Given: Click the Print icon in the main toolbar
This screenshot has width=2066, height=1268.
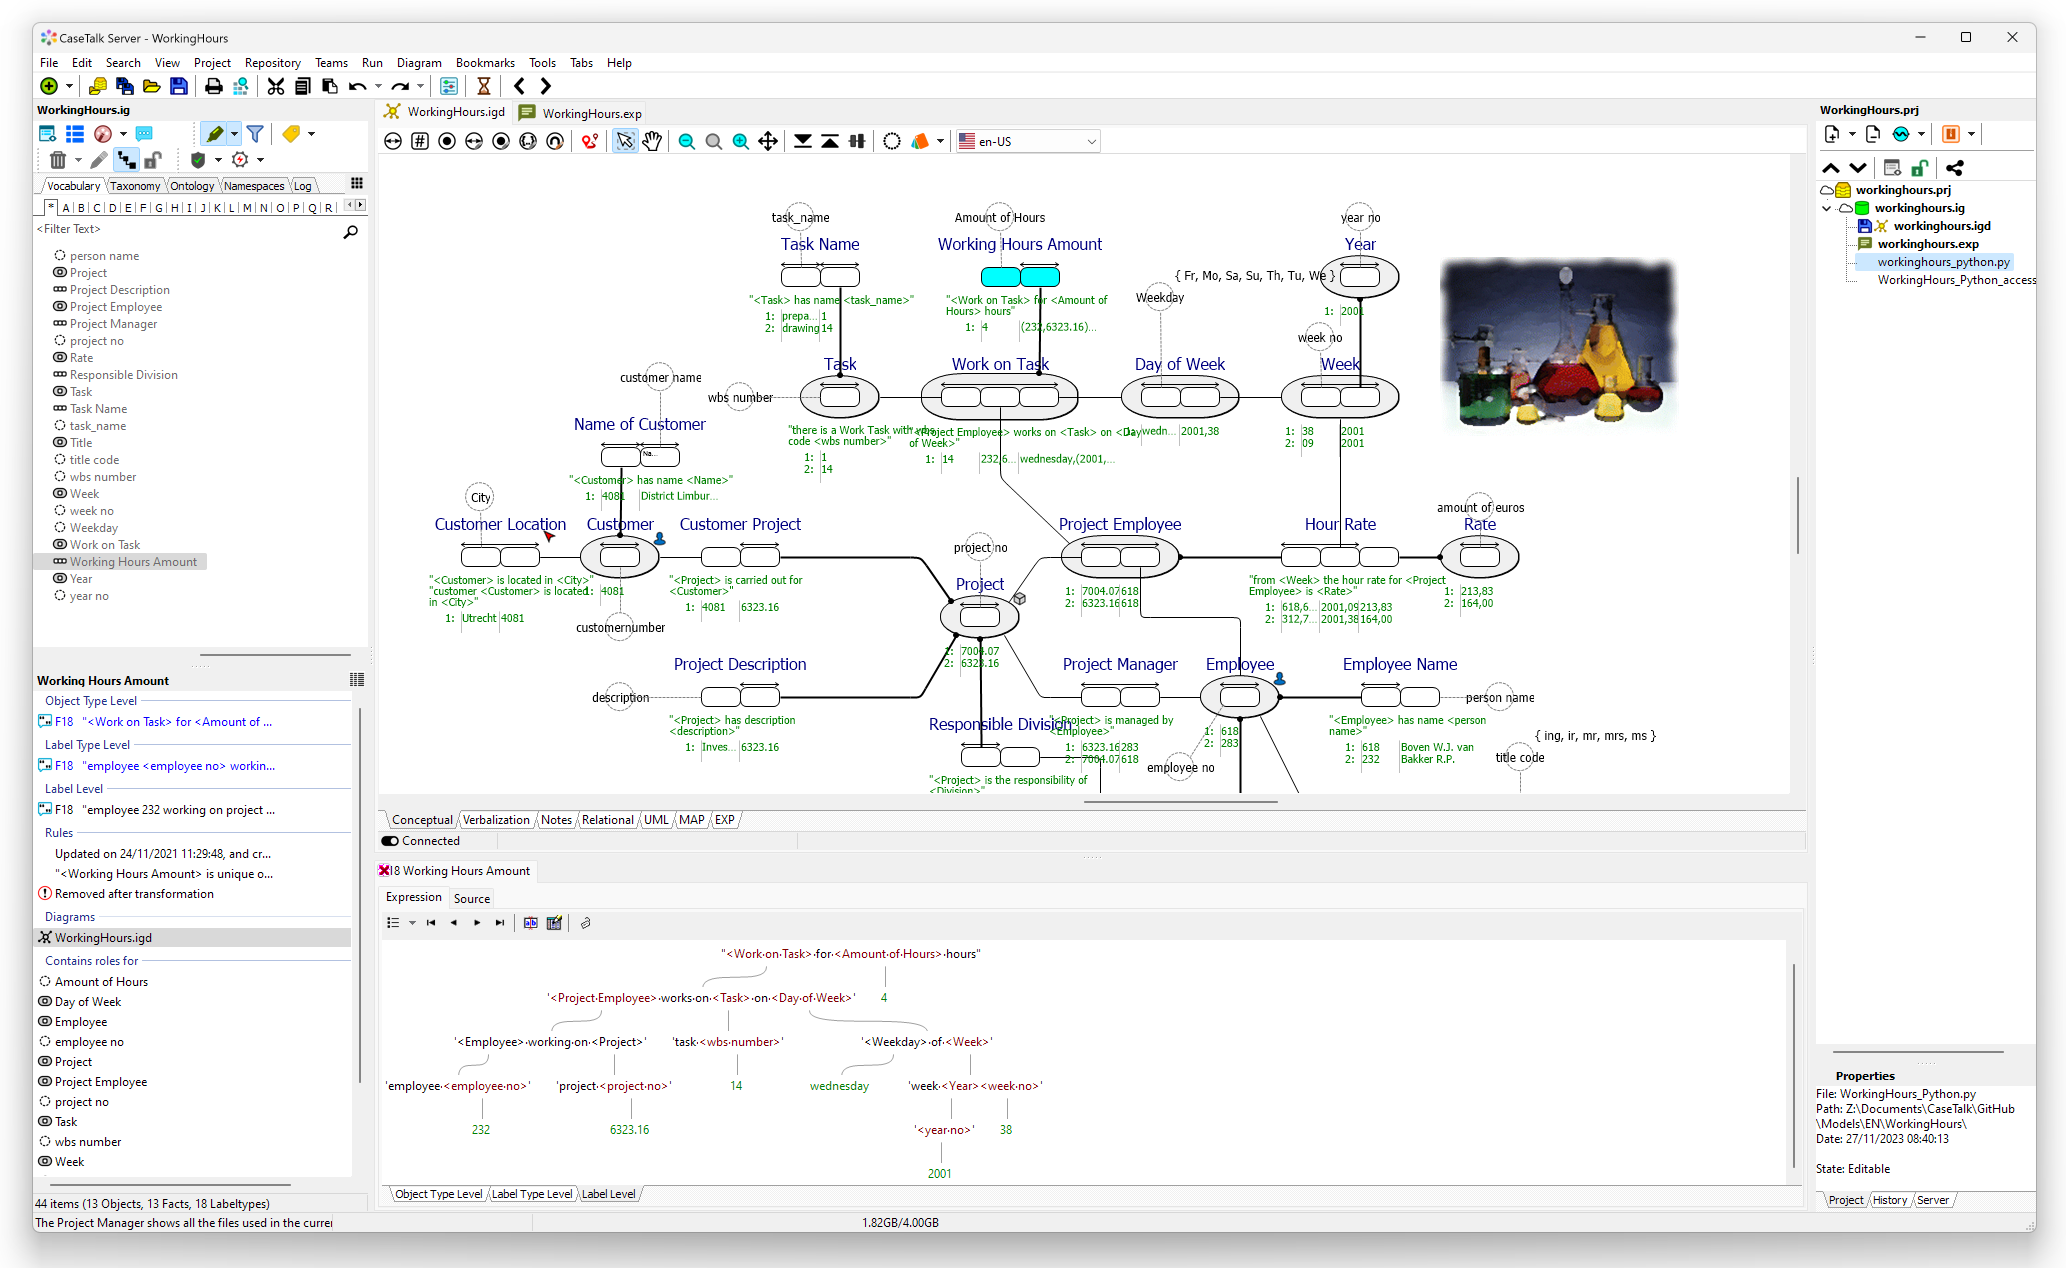Looking at the screenshot, I should click(x=213, y=86).
